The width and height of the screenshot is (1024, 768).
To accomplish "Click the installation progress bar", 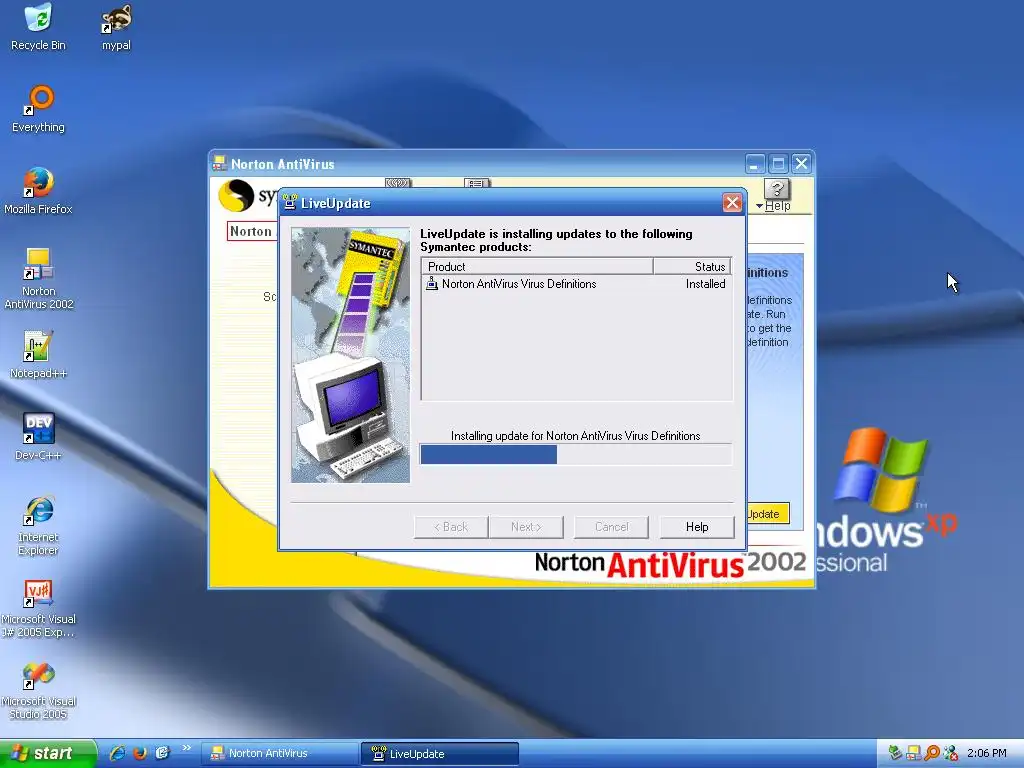I will (x=575, y=455).
